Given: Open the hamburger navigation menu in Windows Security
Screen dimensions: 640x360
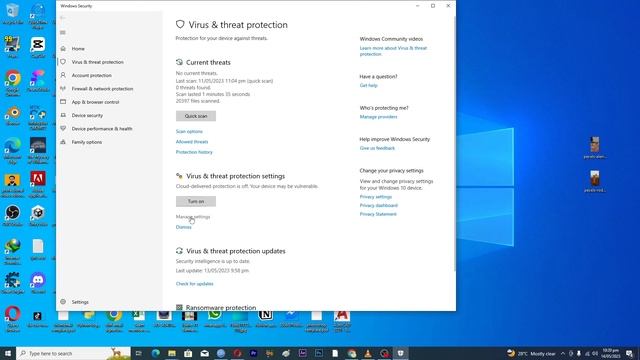Looking at the screenshot, I should [x=62, y=33].
